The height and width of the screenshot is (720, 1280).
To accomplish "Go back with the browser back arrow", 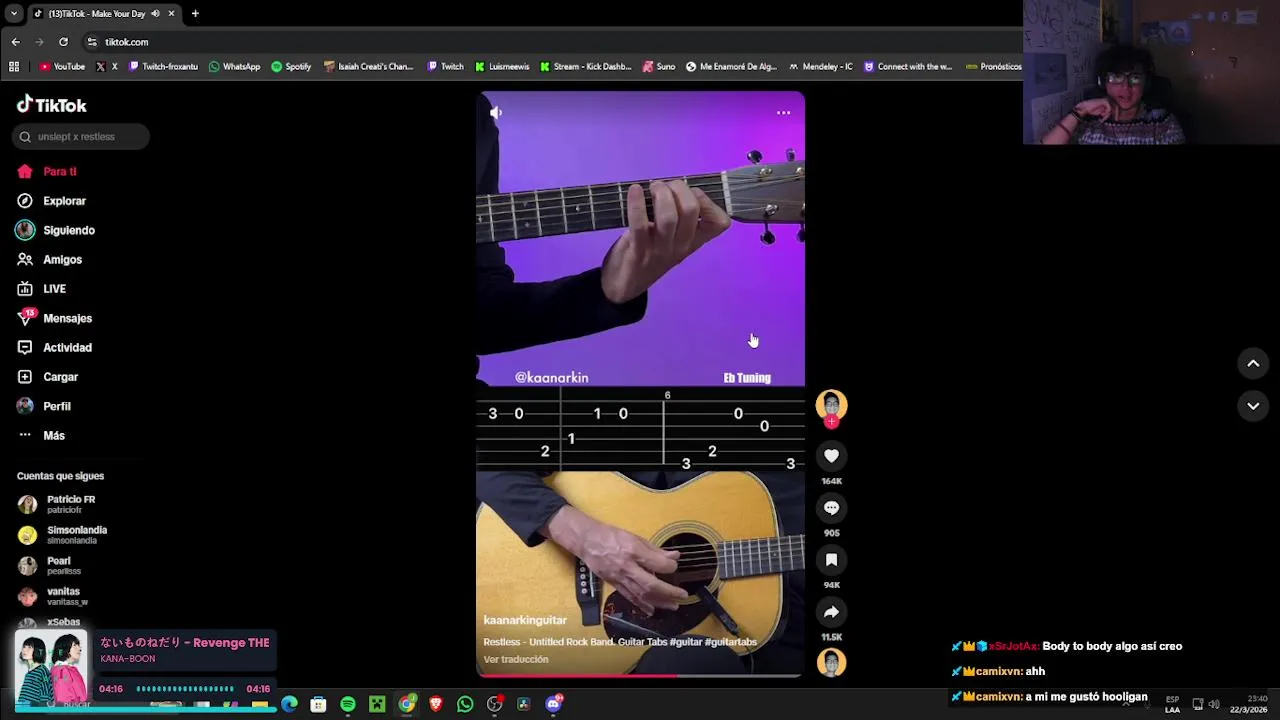I will pos(15,42).
